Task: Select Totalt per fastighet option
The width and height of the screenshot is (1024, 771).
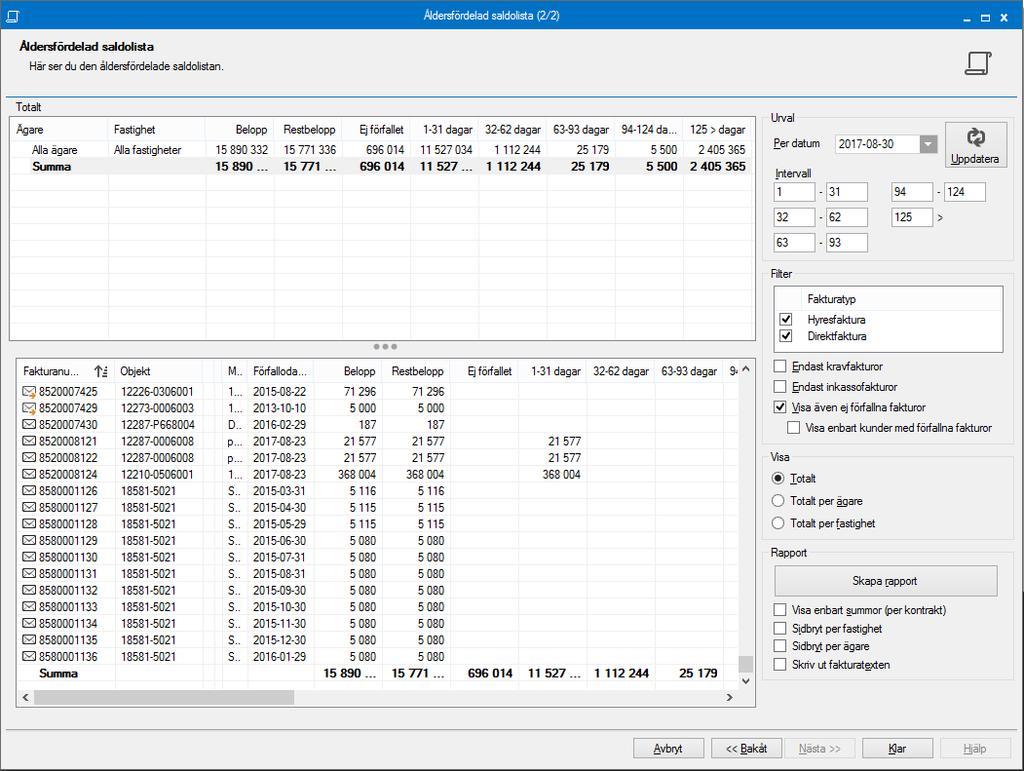Action: point(778,523)
